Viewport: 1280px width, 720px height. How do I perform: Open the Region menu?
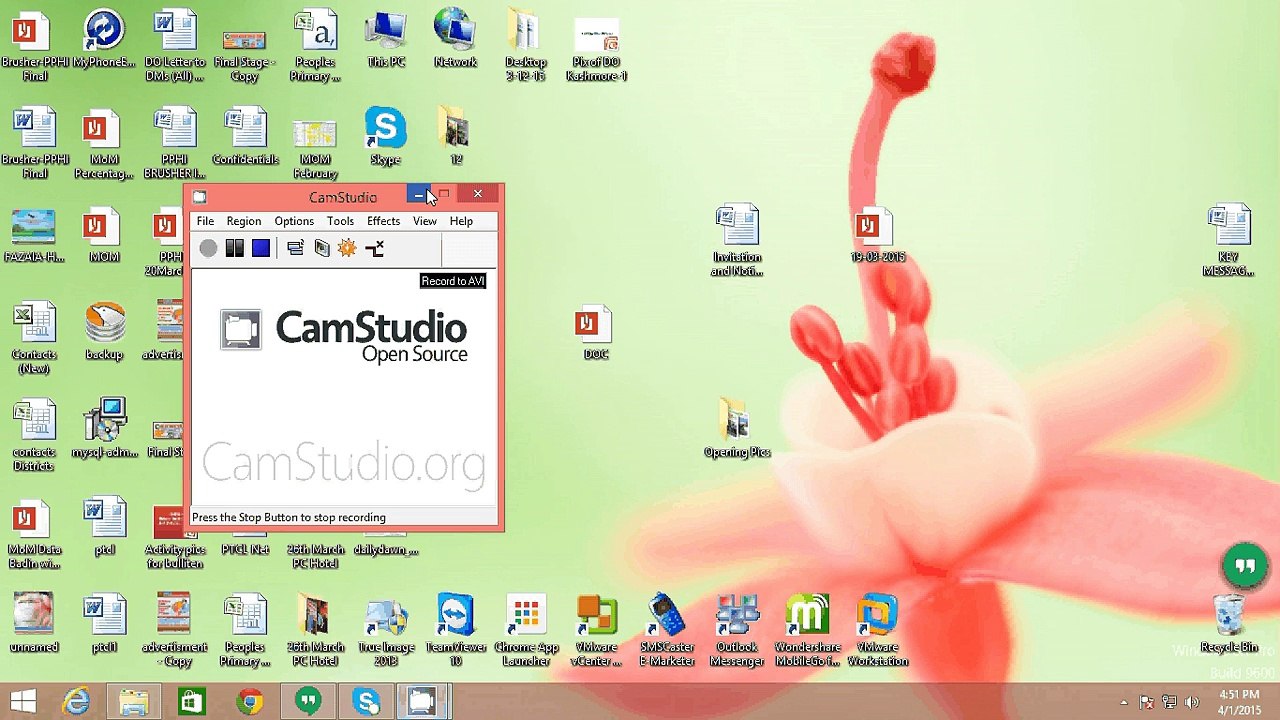click(244, 221)
